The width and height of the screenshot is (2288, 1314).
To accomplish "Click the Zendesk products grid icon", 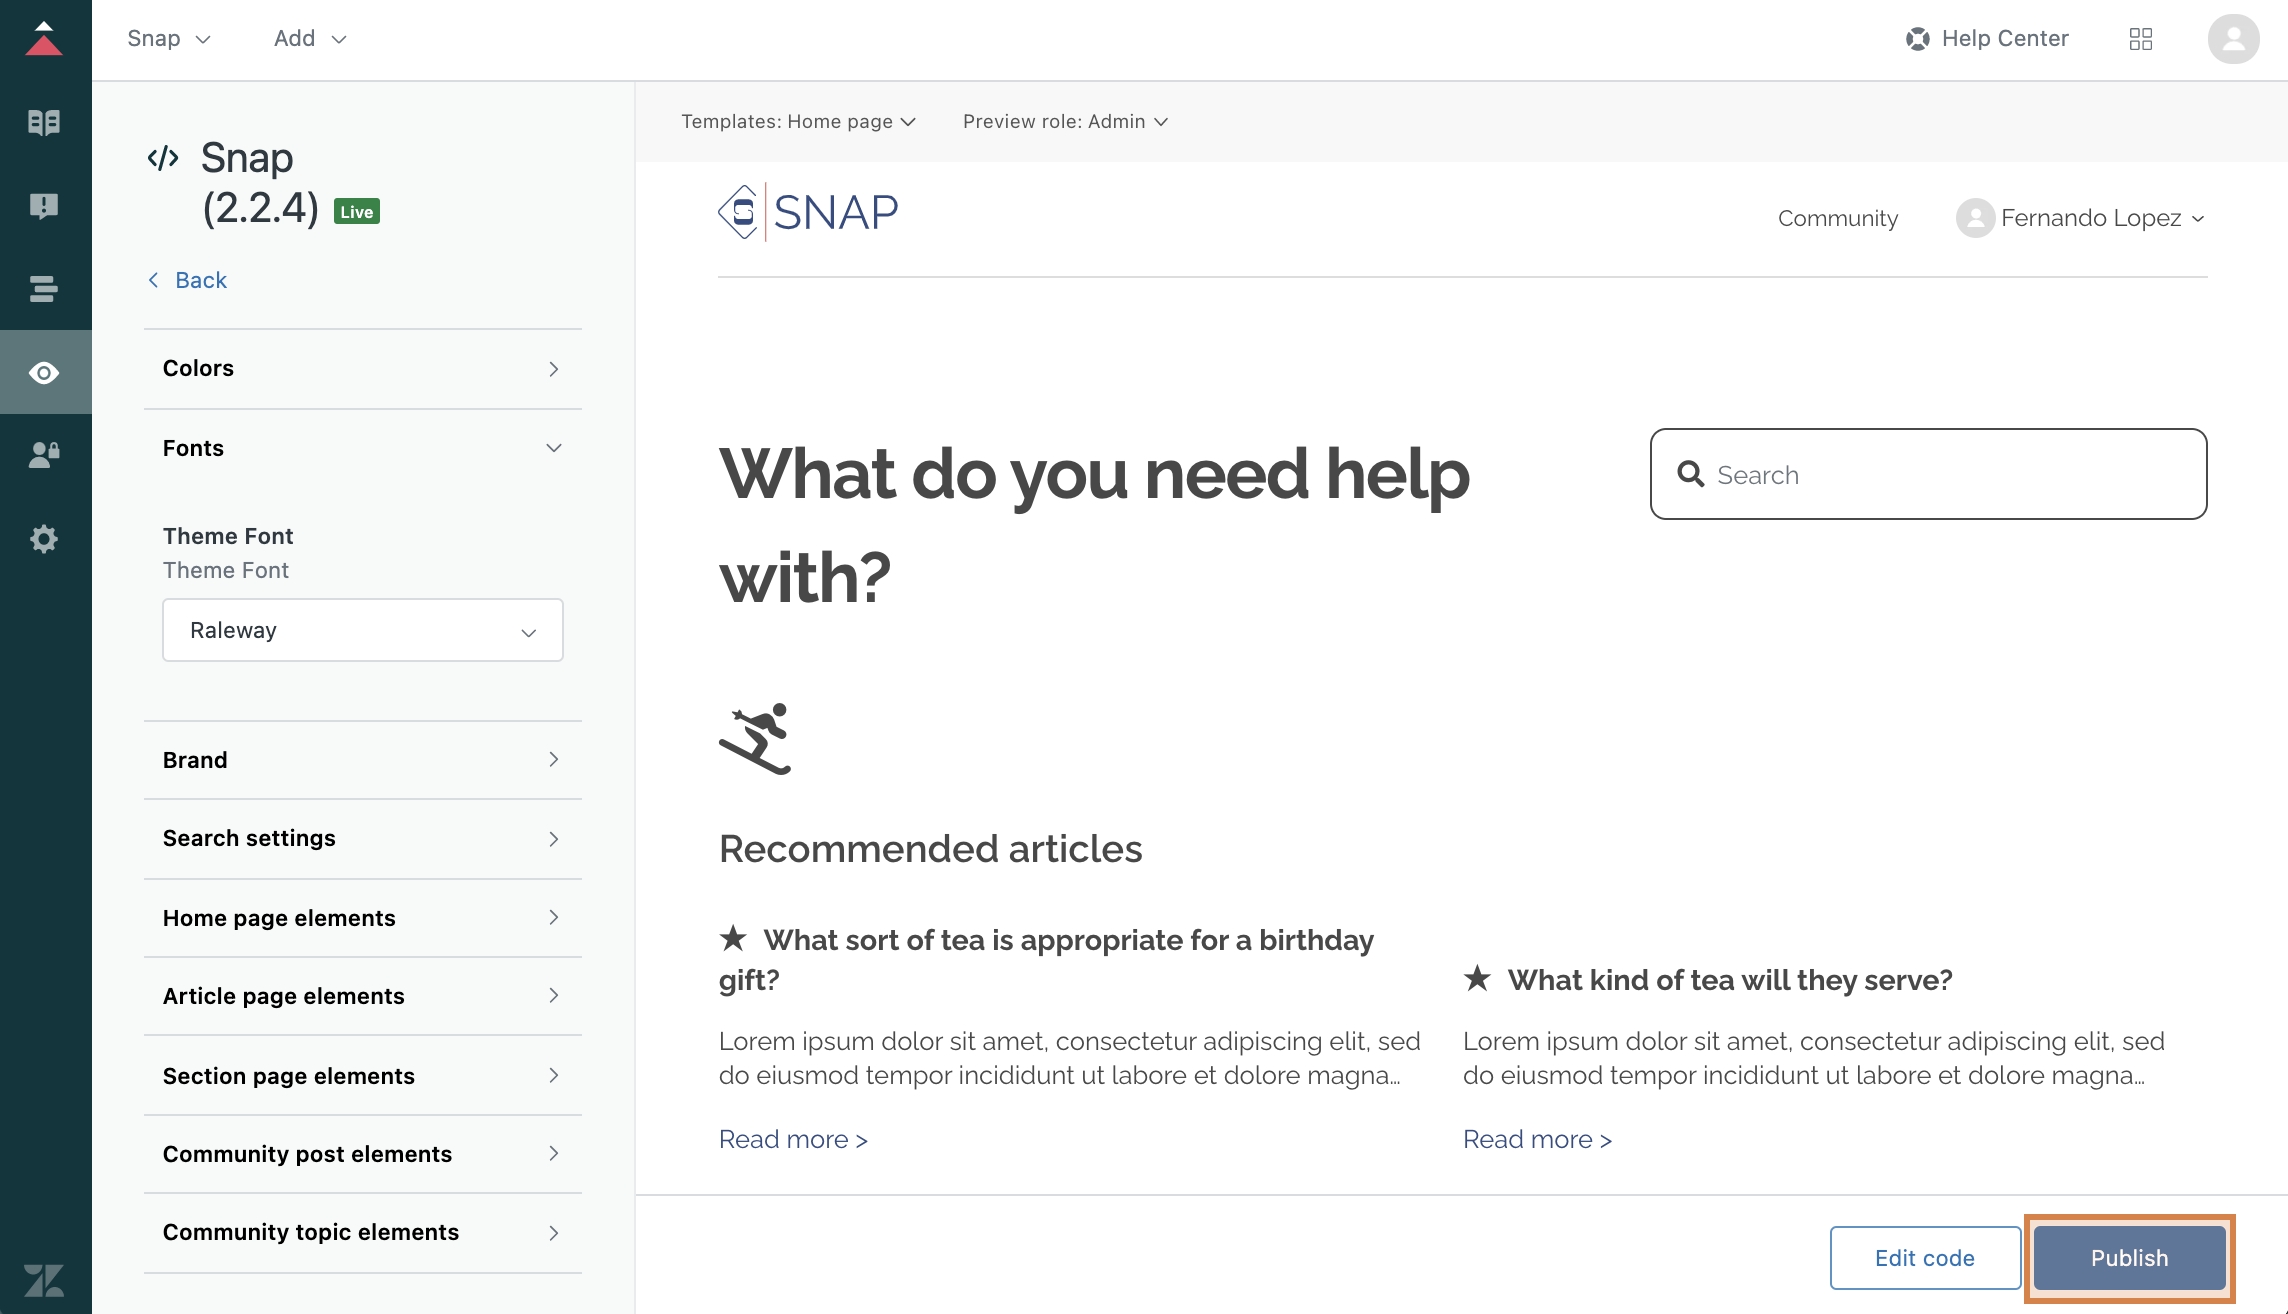I will (x=2141, y=39).
